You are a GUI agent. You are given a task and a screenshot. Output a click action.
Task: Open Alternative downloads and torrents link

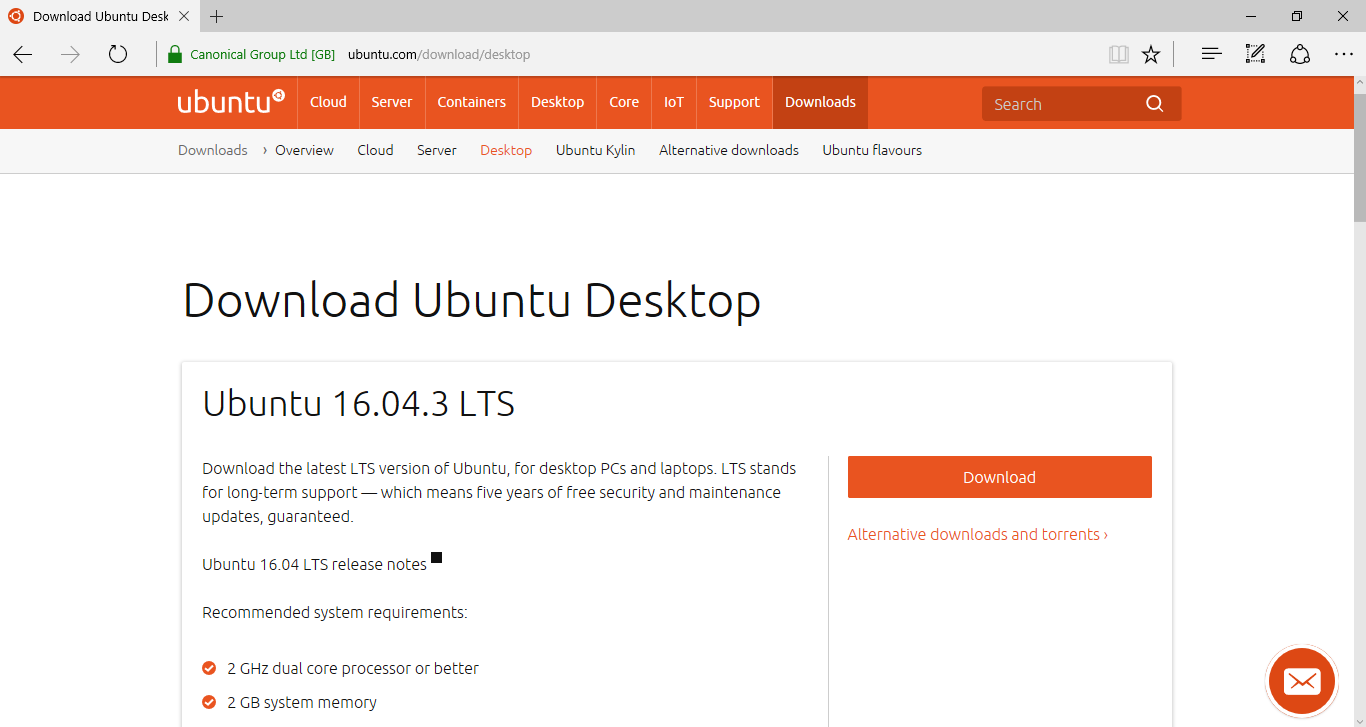[978, 534]
